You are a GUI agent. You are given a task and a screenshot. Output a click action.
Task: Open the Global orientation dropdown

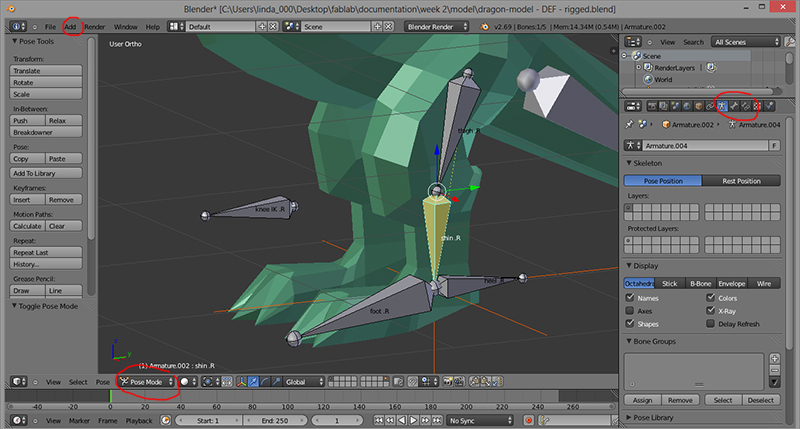coord(304,382)
